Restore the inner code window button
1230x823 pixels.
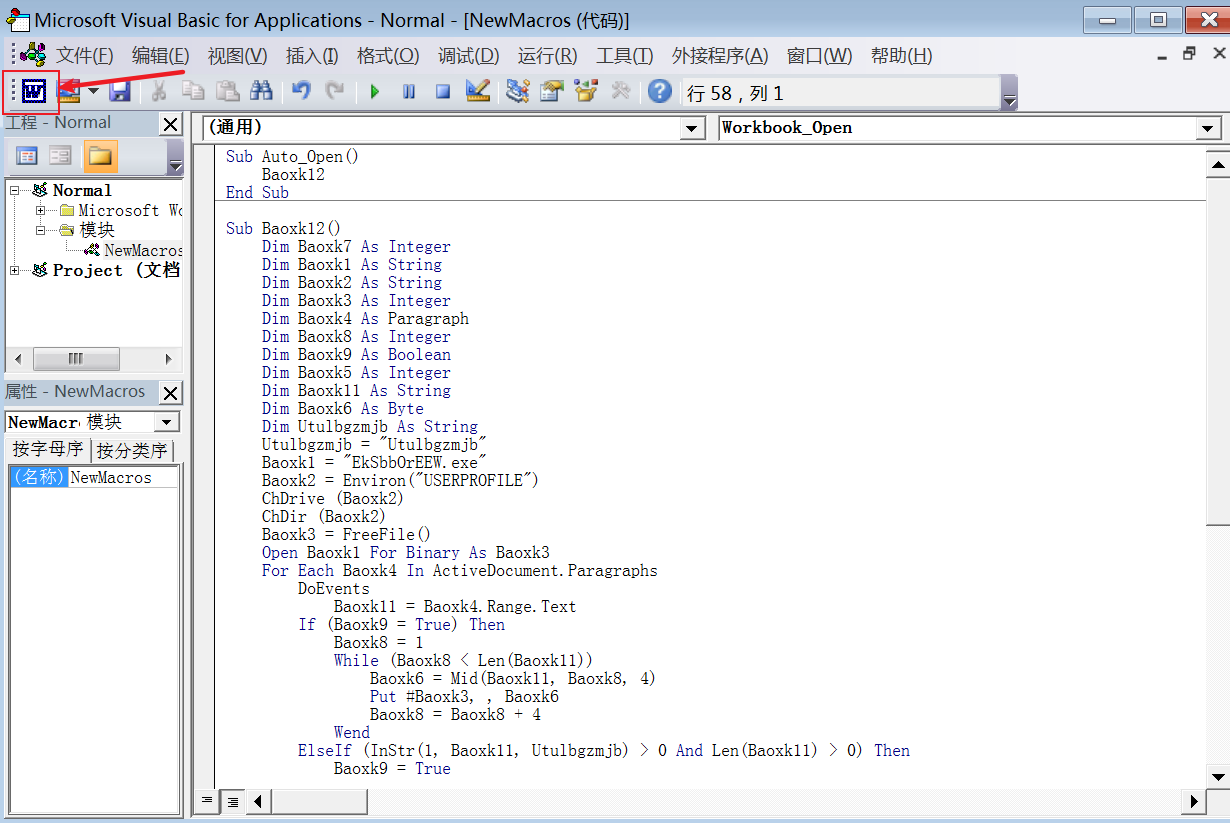point(1188,55)
